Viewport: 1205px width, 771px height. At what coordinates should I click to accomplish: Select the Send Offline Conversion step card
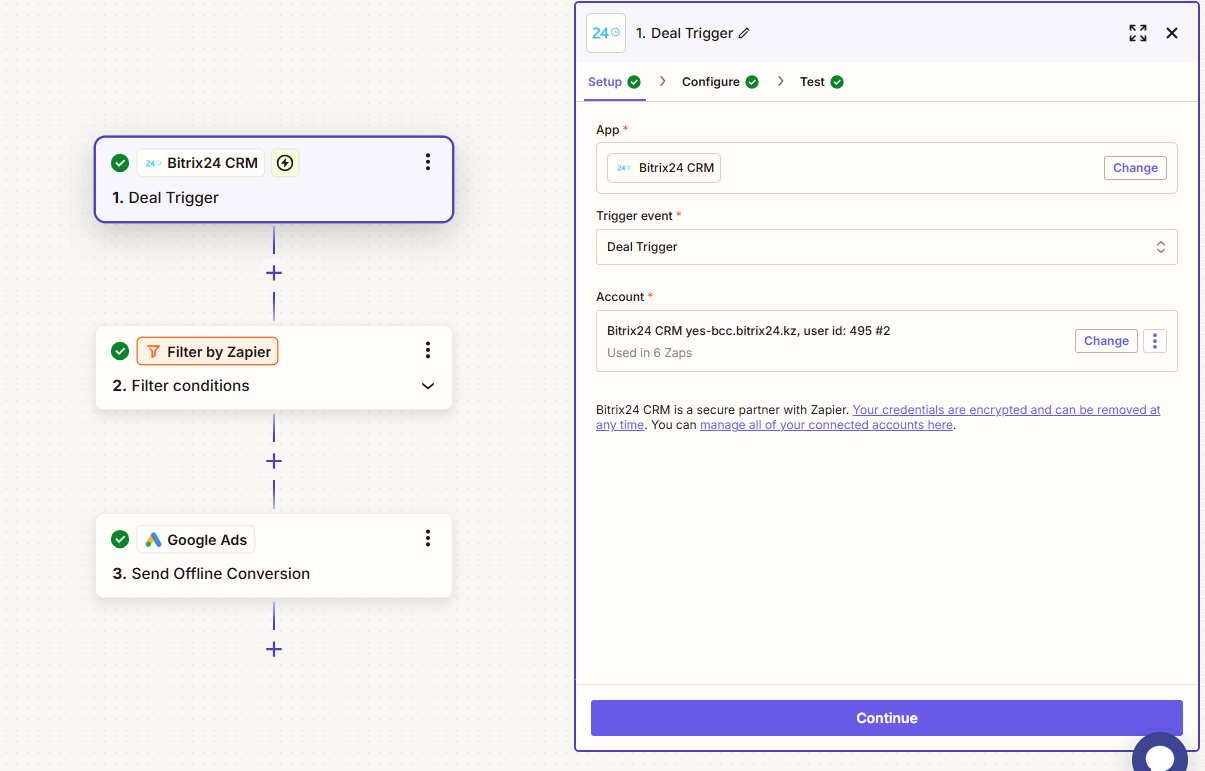pos(274,556)
